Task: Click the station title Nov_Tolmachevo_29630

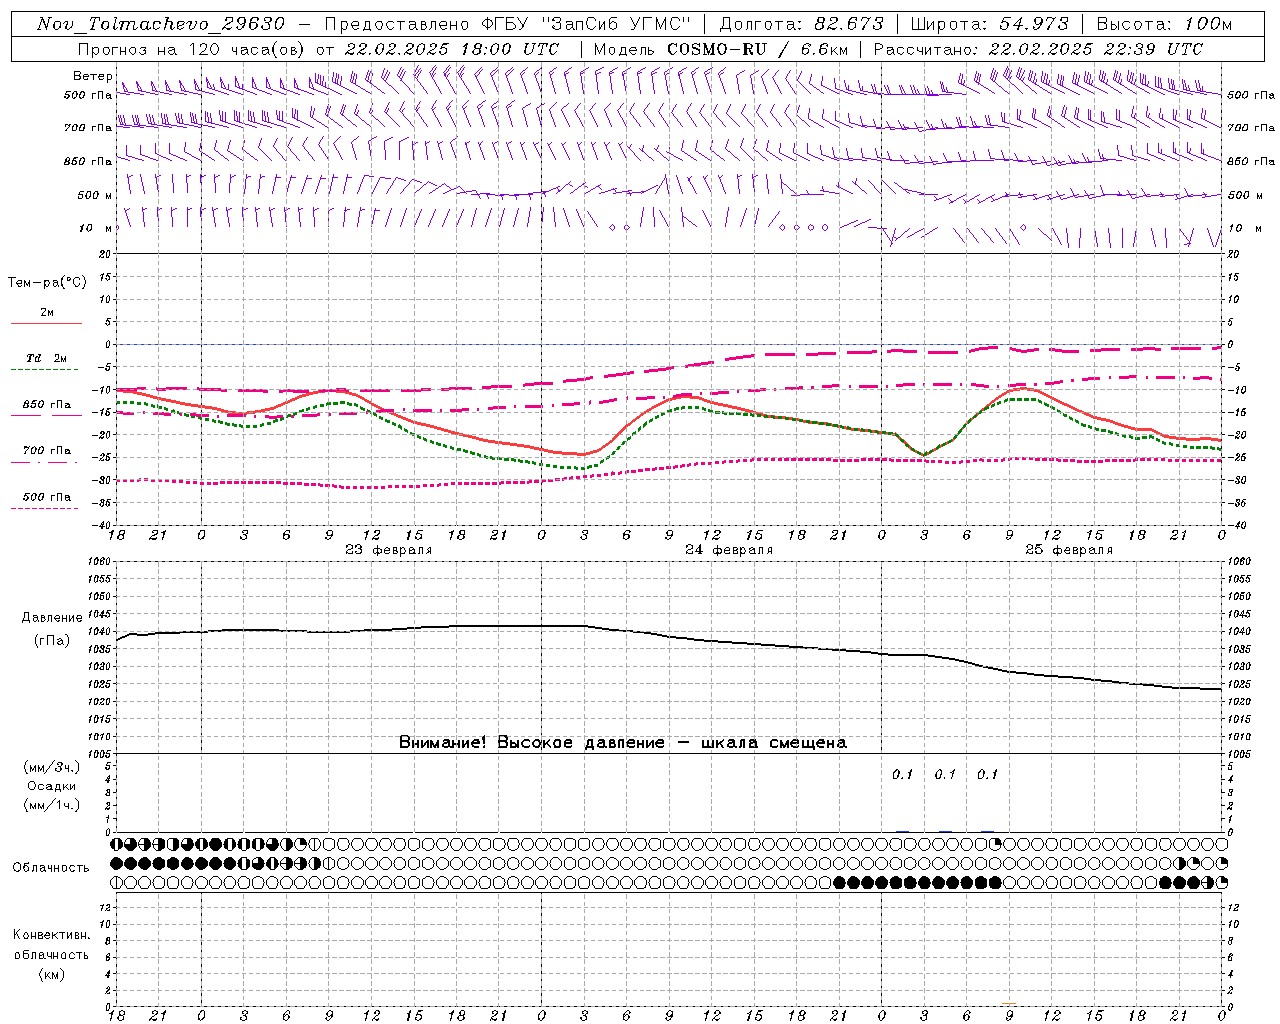Action: point(161,24)
